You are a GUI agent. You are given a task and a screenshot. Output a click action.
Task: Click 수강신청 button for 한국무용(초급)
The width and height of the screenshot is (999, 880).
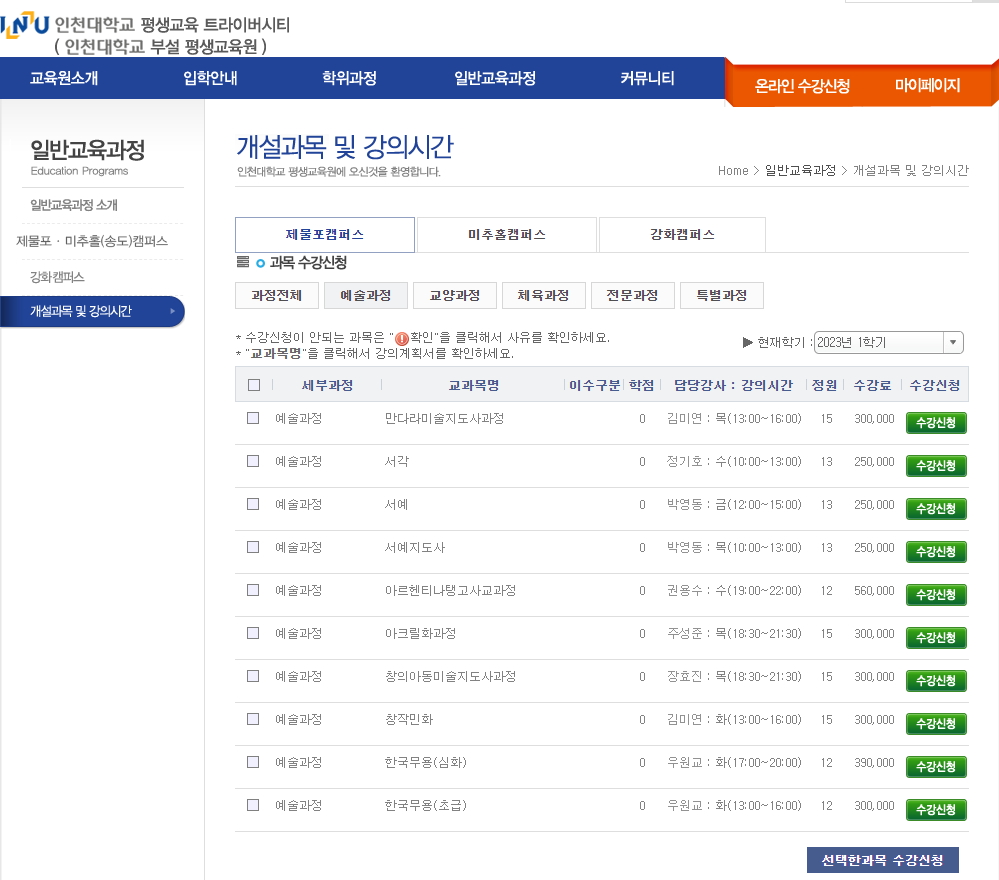pos(936,810)
